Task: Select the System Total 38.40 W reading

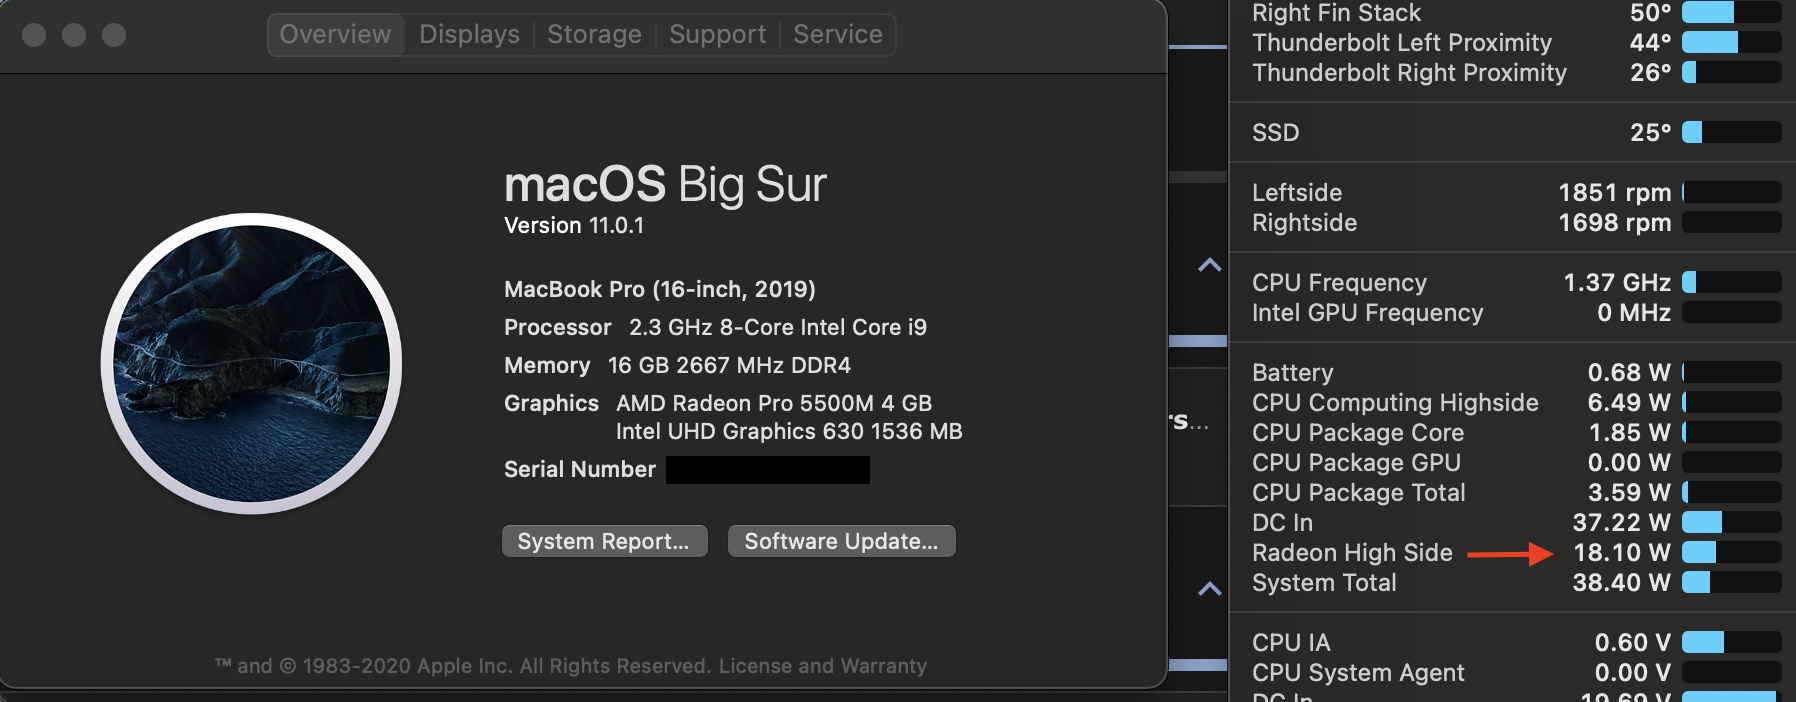Action: (x=1621, y=583)
